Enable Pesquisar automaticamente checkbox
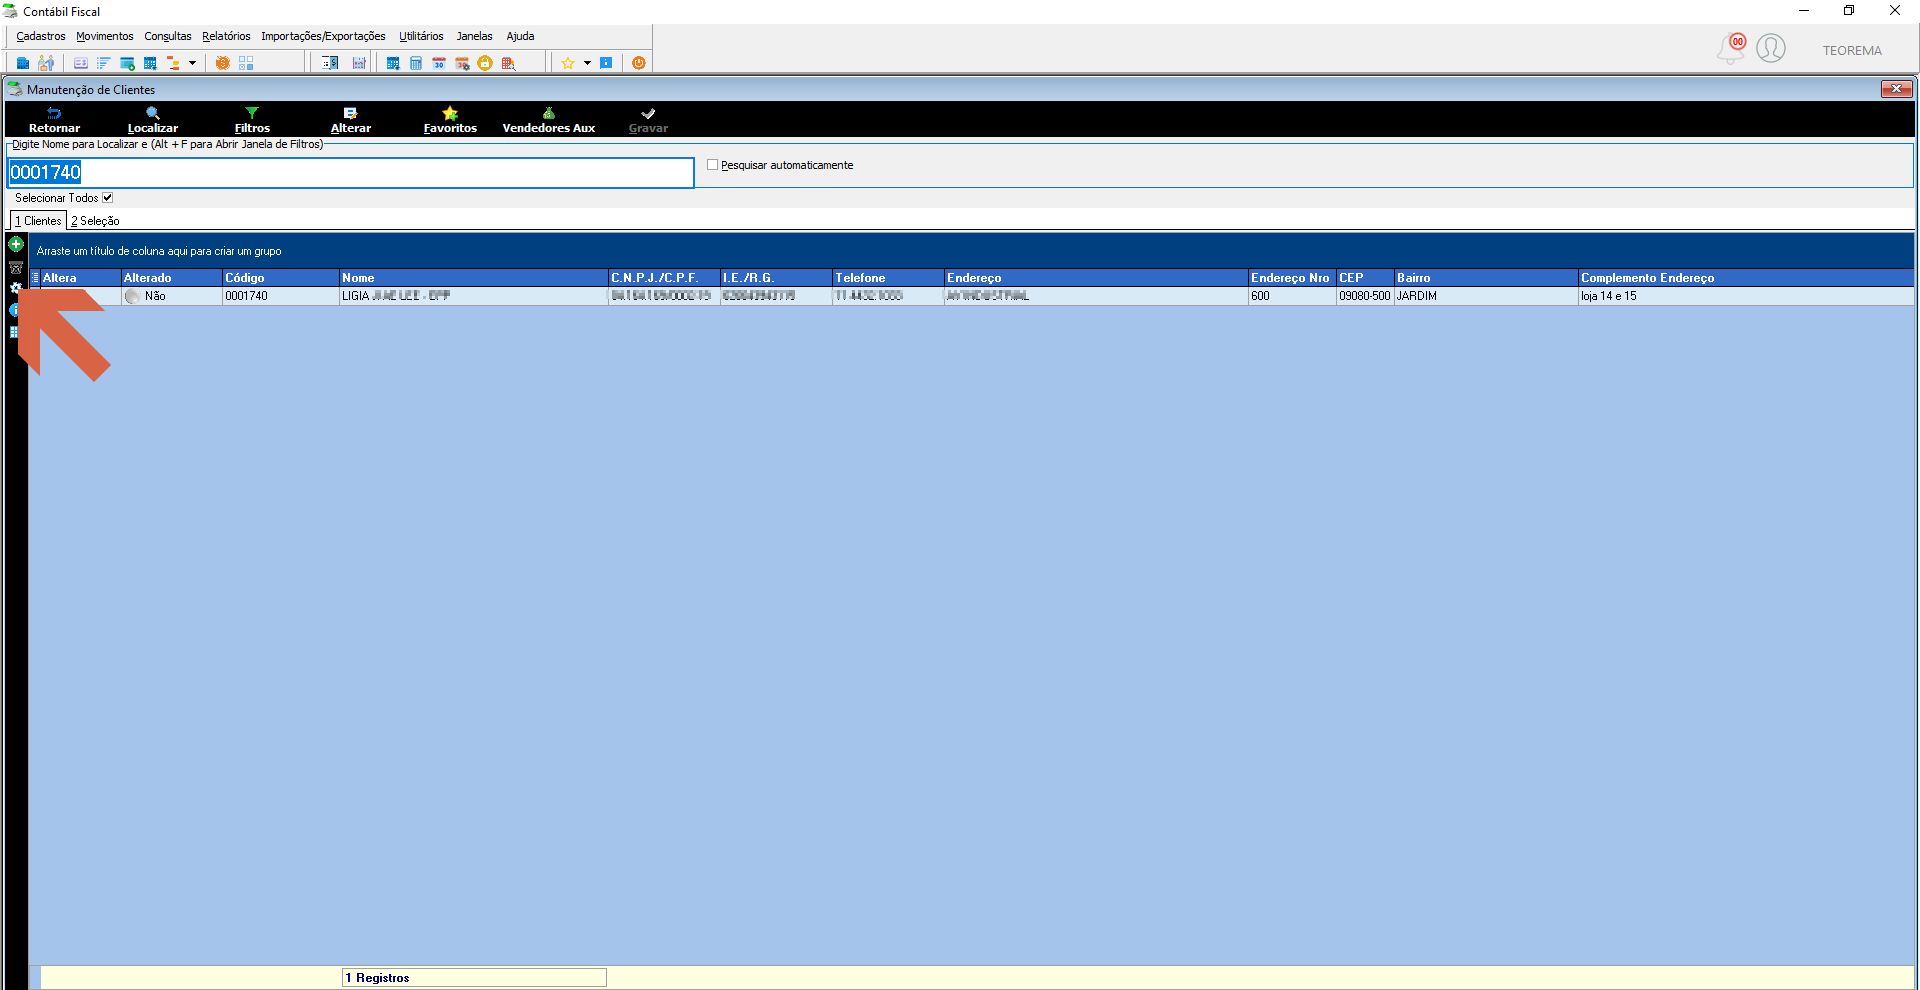 point(713,165)
